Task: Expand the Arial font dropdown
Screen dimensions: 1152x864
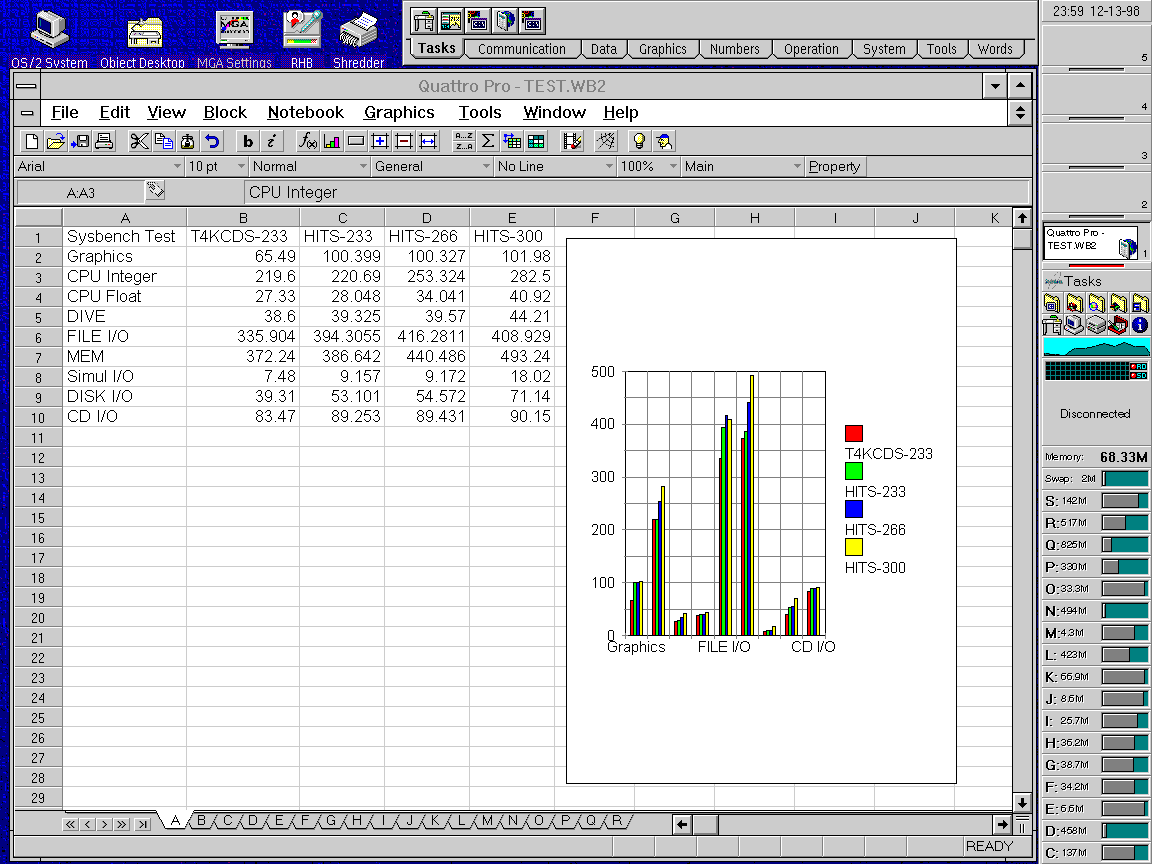Action: click(177, 167)
